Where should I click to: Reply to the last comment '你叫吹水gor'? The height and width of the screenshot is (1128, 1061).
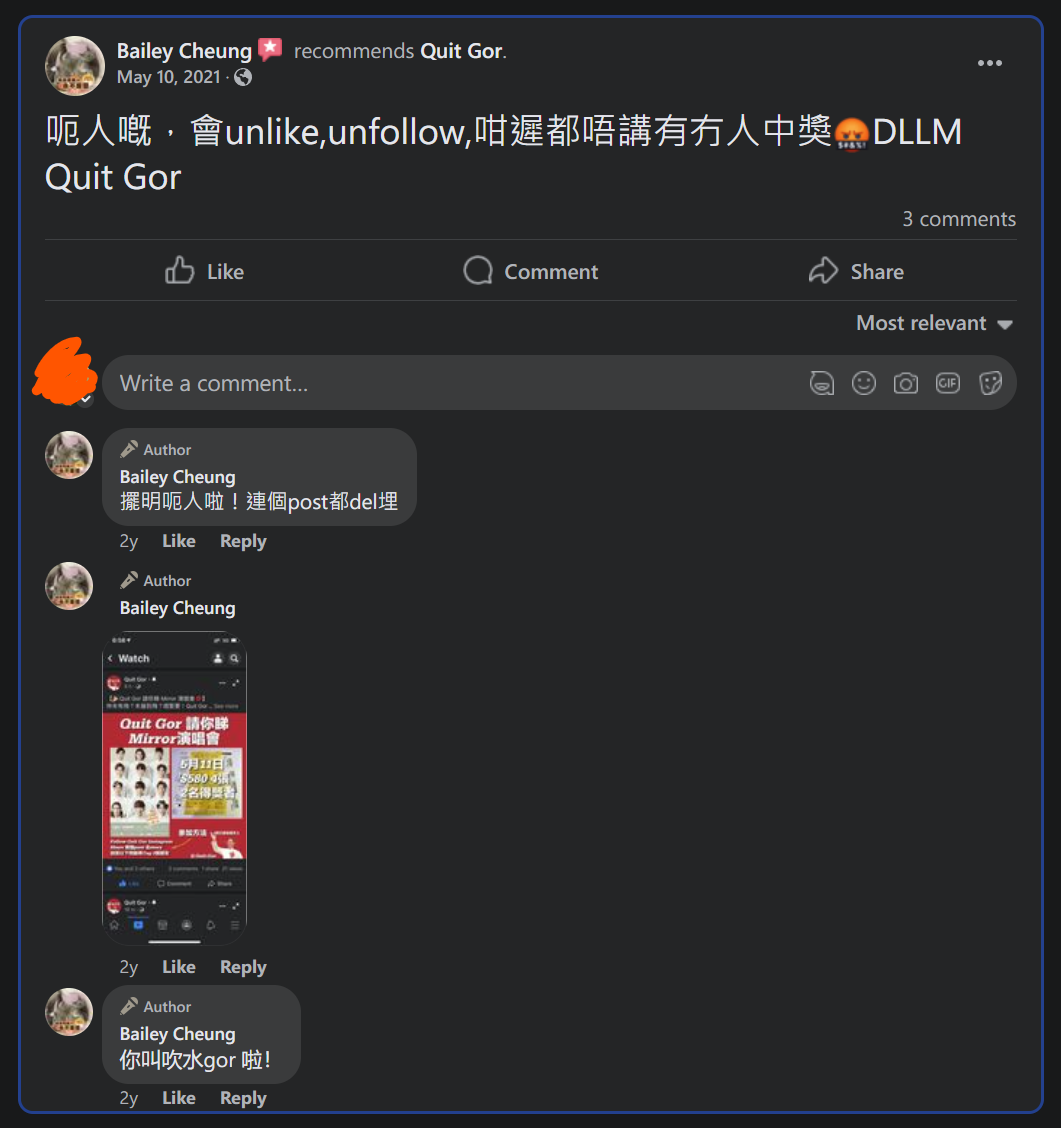(243, 1098)
